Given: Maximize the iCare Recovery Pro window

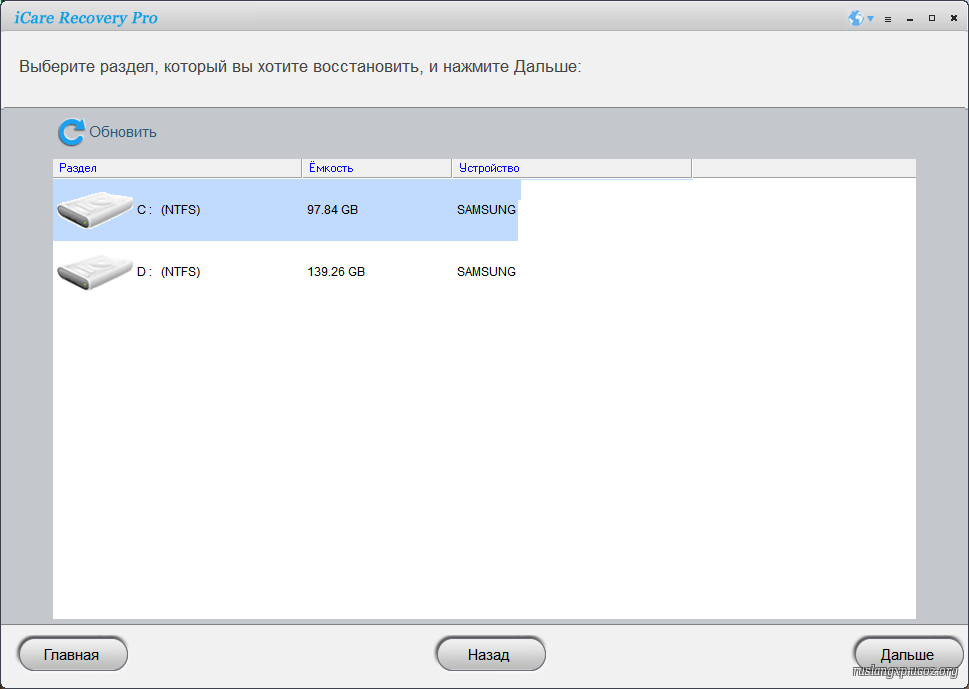Looking at the screenshot, I should pos(932,18).
